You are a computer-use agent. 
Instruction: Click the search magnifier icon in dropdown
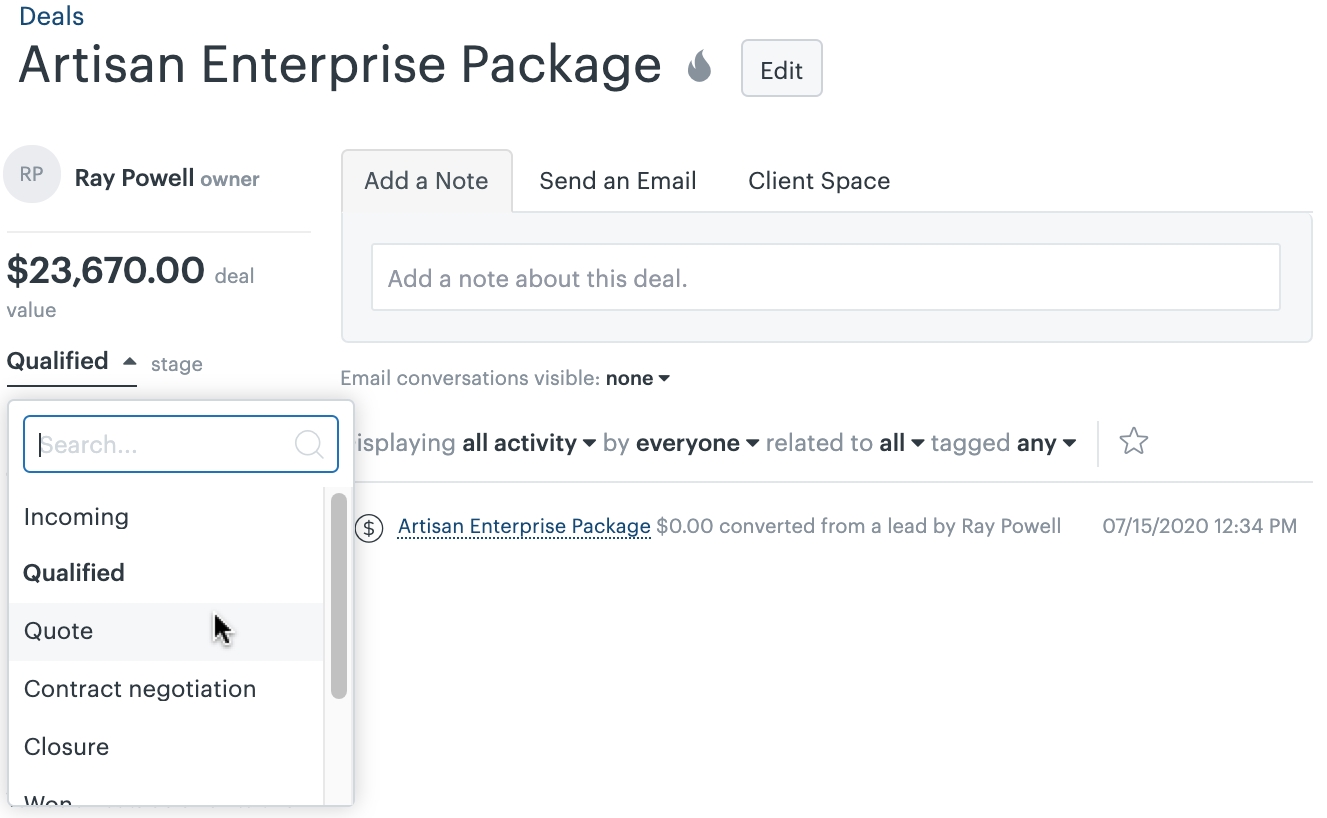point(309,444)
